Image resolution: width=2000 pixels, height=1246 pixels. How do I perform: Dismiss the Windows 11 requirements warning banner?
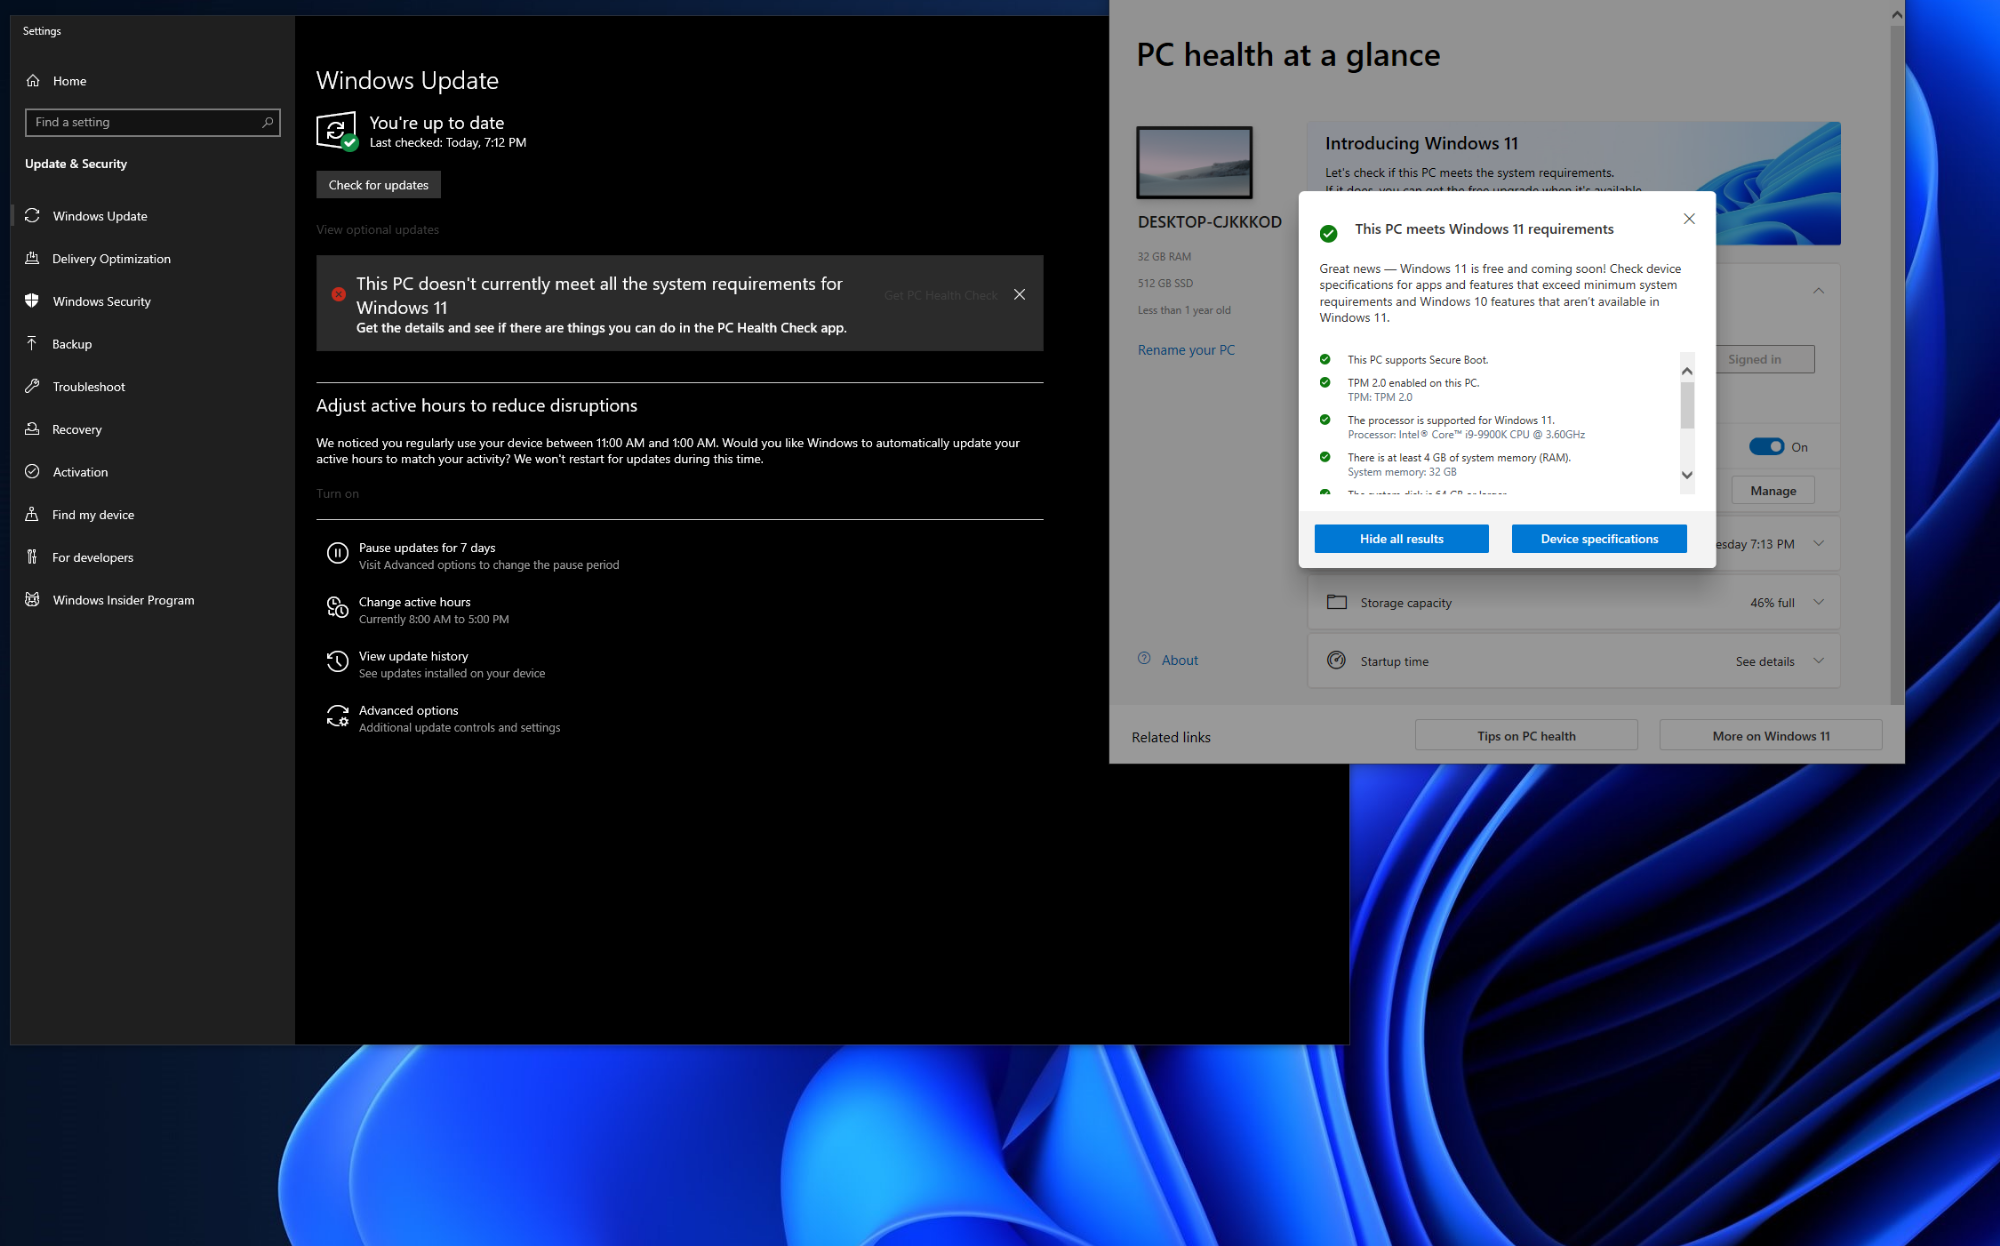1019,294
